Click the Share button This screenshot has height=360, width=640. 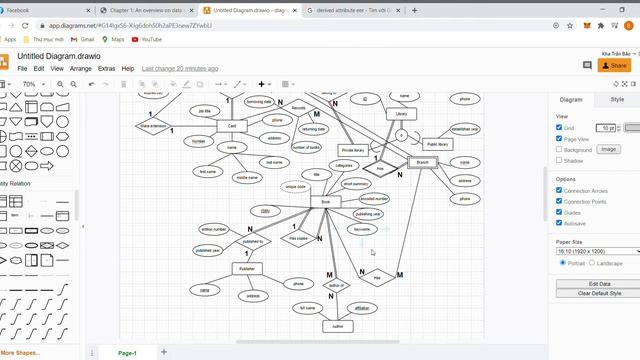[614, 65]
